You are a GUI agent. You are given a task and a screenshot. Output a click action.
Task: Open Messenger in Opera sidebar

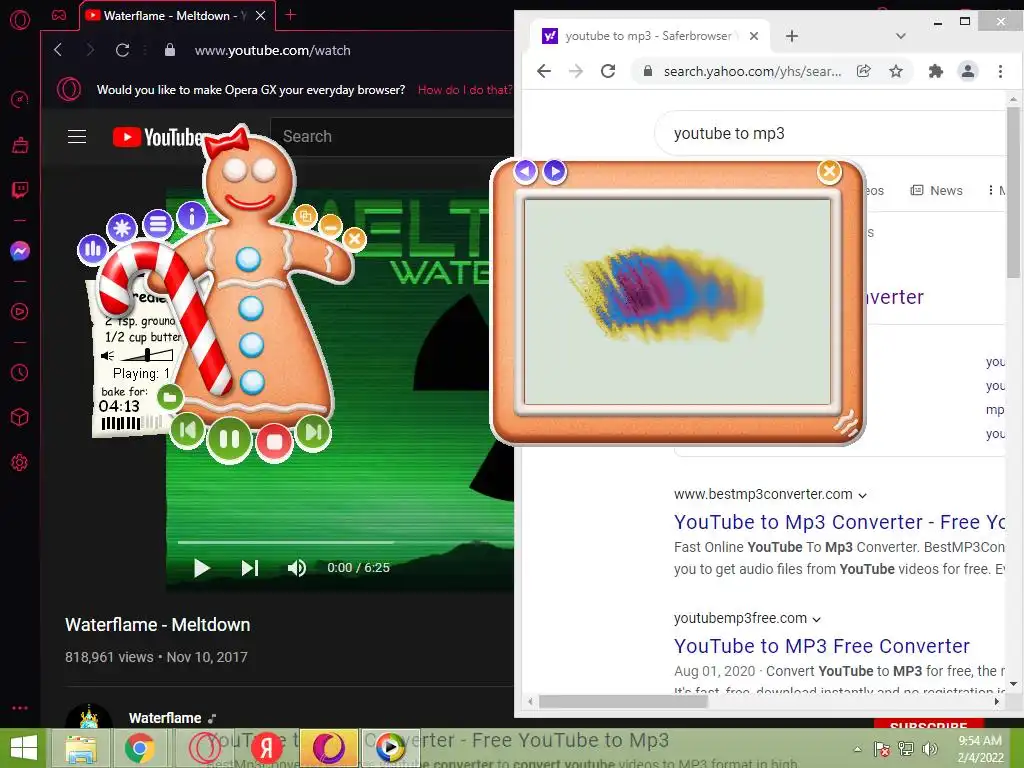pyautogui.click(x=20, y=251)
